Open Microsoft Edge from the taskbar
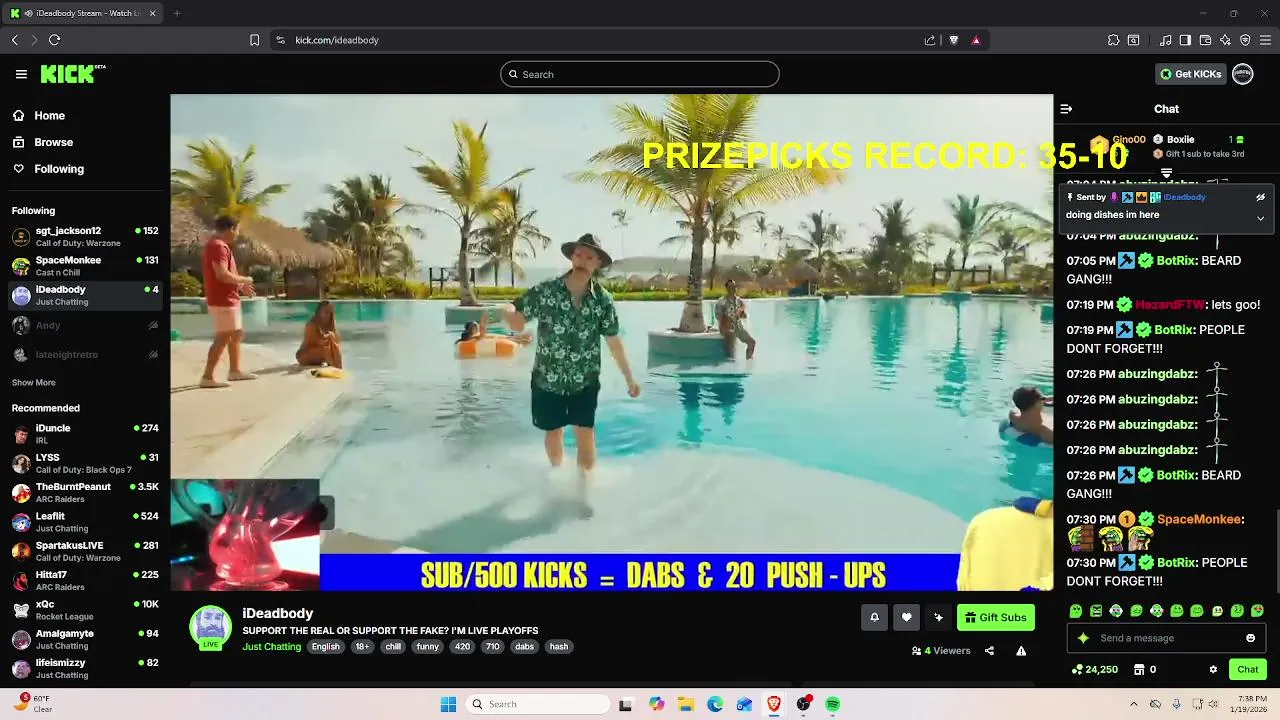Image resolution: width=1280 pixels, height=720 pixels. point(715,704)
